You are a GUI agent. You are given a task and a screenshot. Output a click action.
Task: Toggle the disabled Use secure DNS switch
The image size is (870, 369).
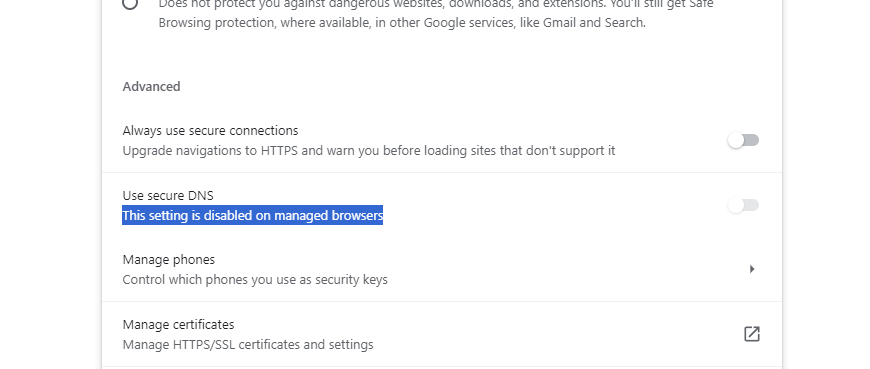point(743,205)
